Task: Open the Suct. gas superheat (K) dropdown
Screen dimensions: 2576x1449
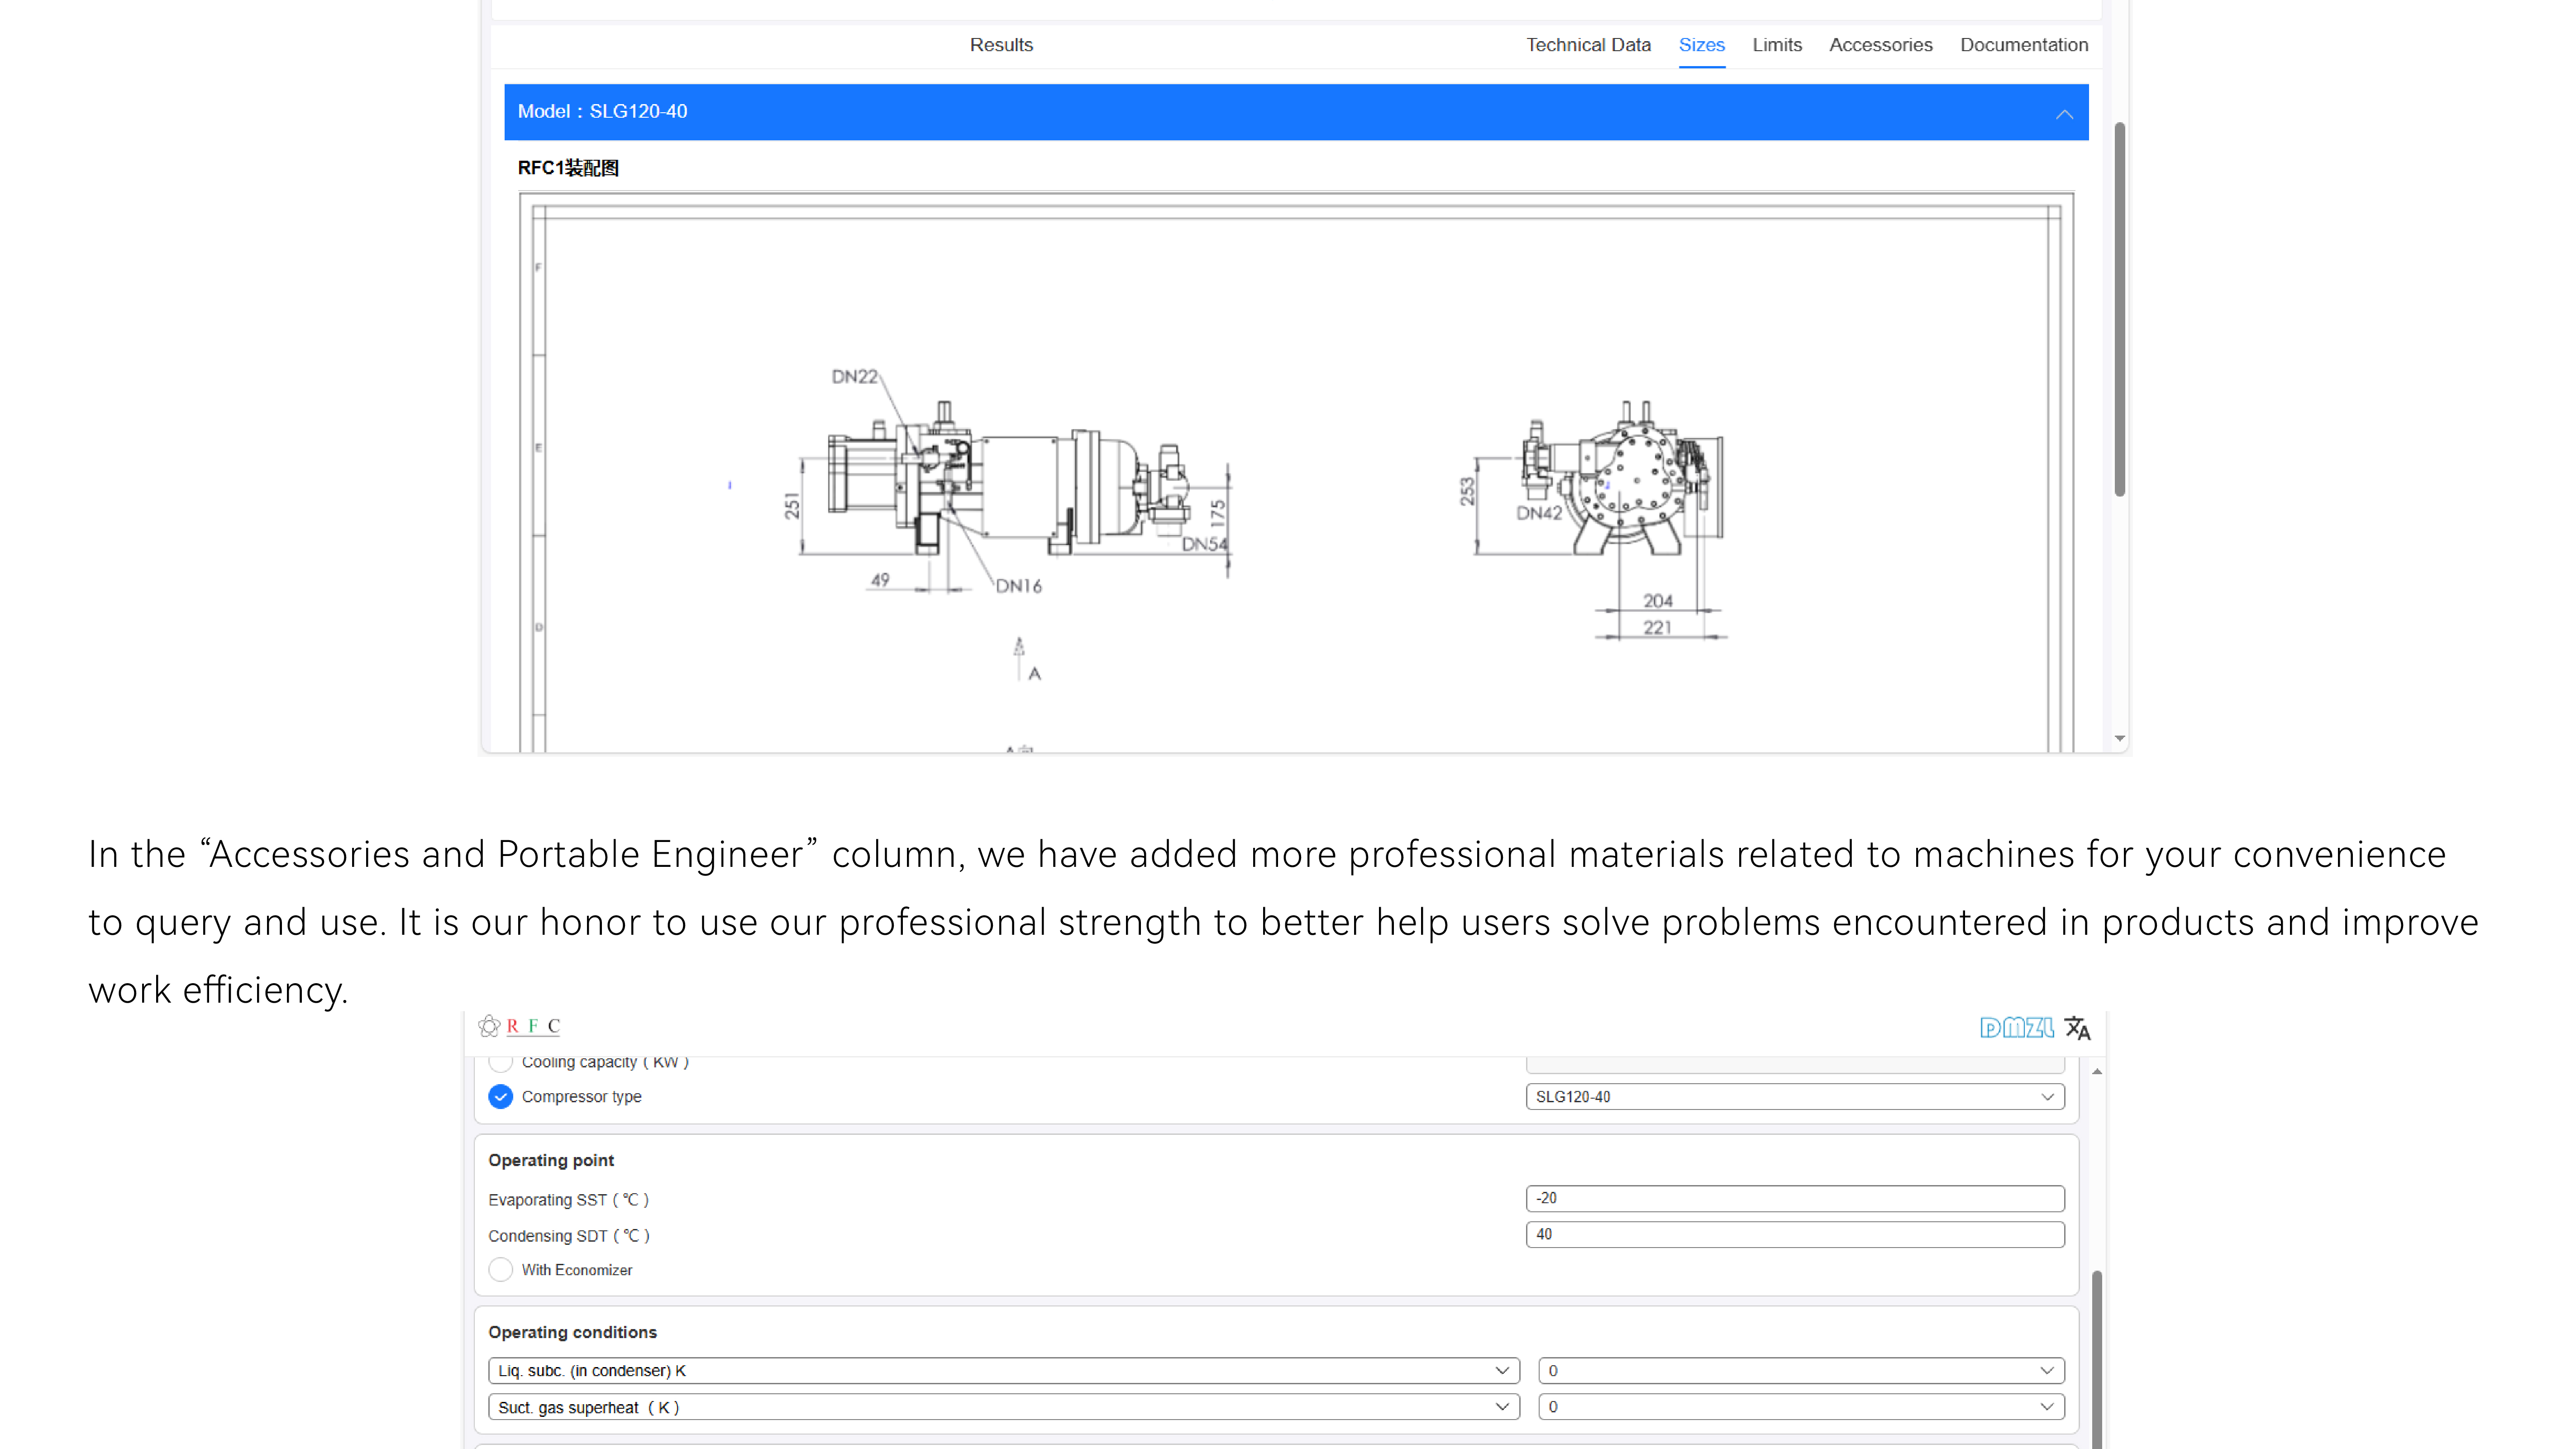Action: tap(1003, 1407)
